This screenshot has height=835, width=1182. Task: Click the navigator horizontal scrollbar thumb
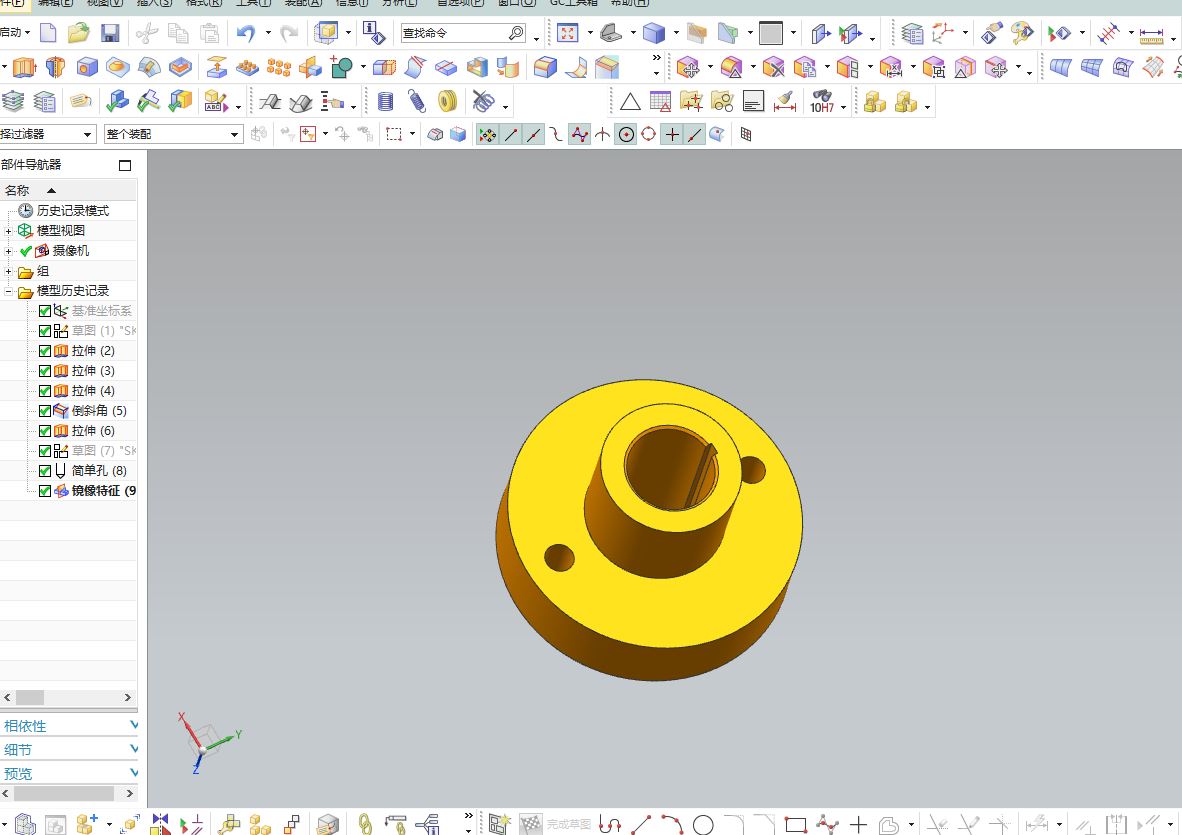(30, 698)
